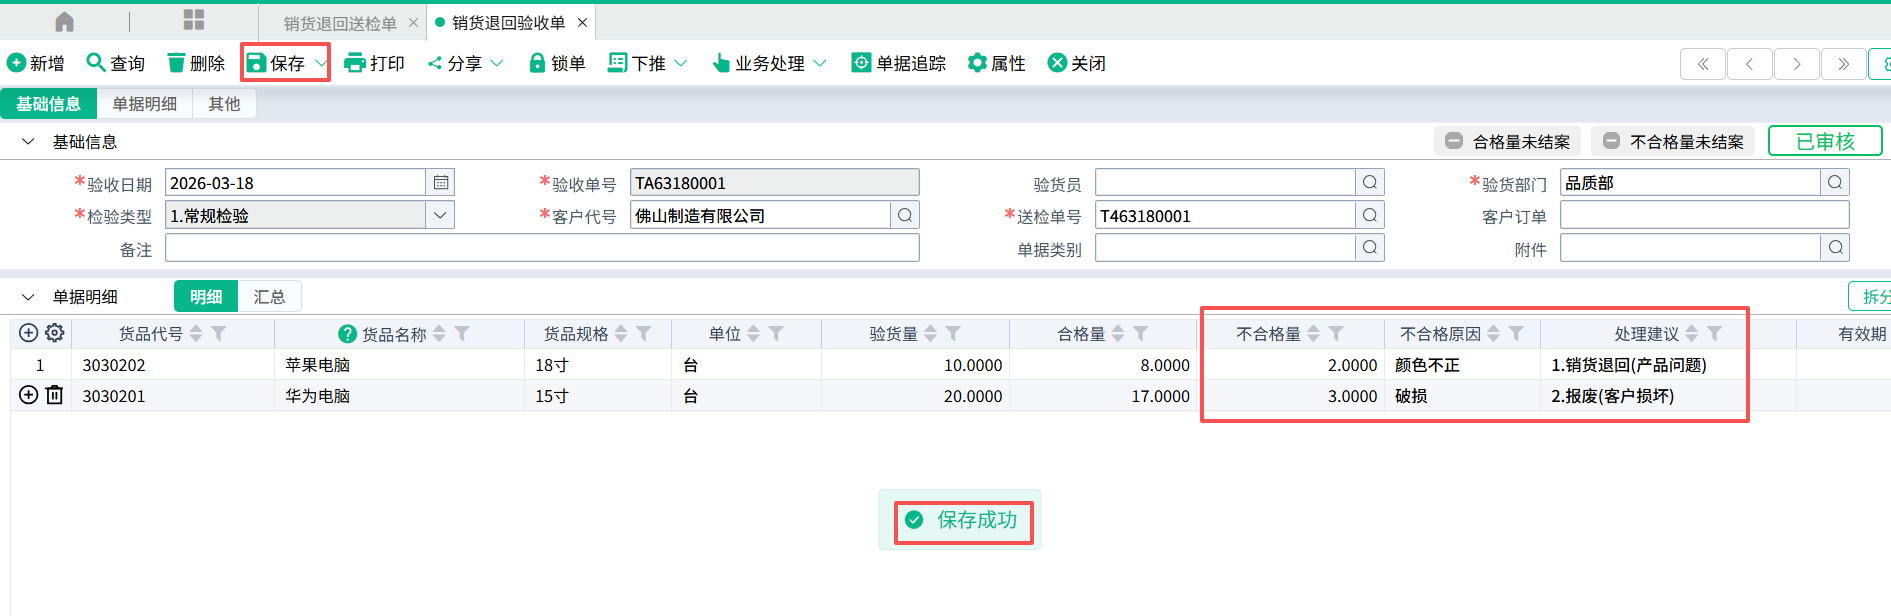Click the search icon in 客户代号 field
Screen dimensions: 1891x616
[x=904, y=215]
